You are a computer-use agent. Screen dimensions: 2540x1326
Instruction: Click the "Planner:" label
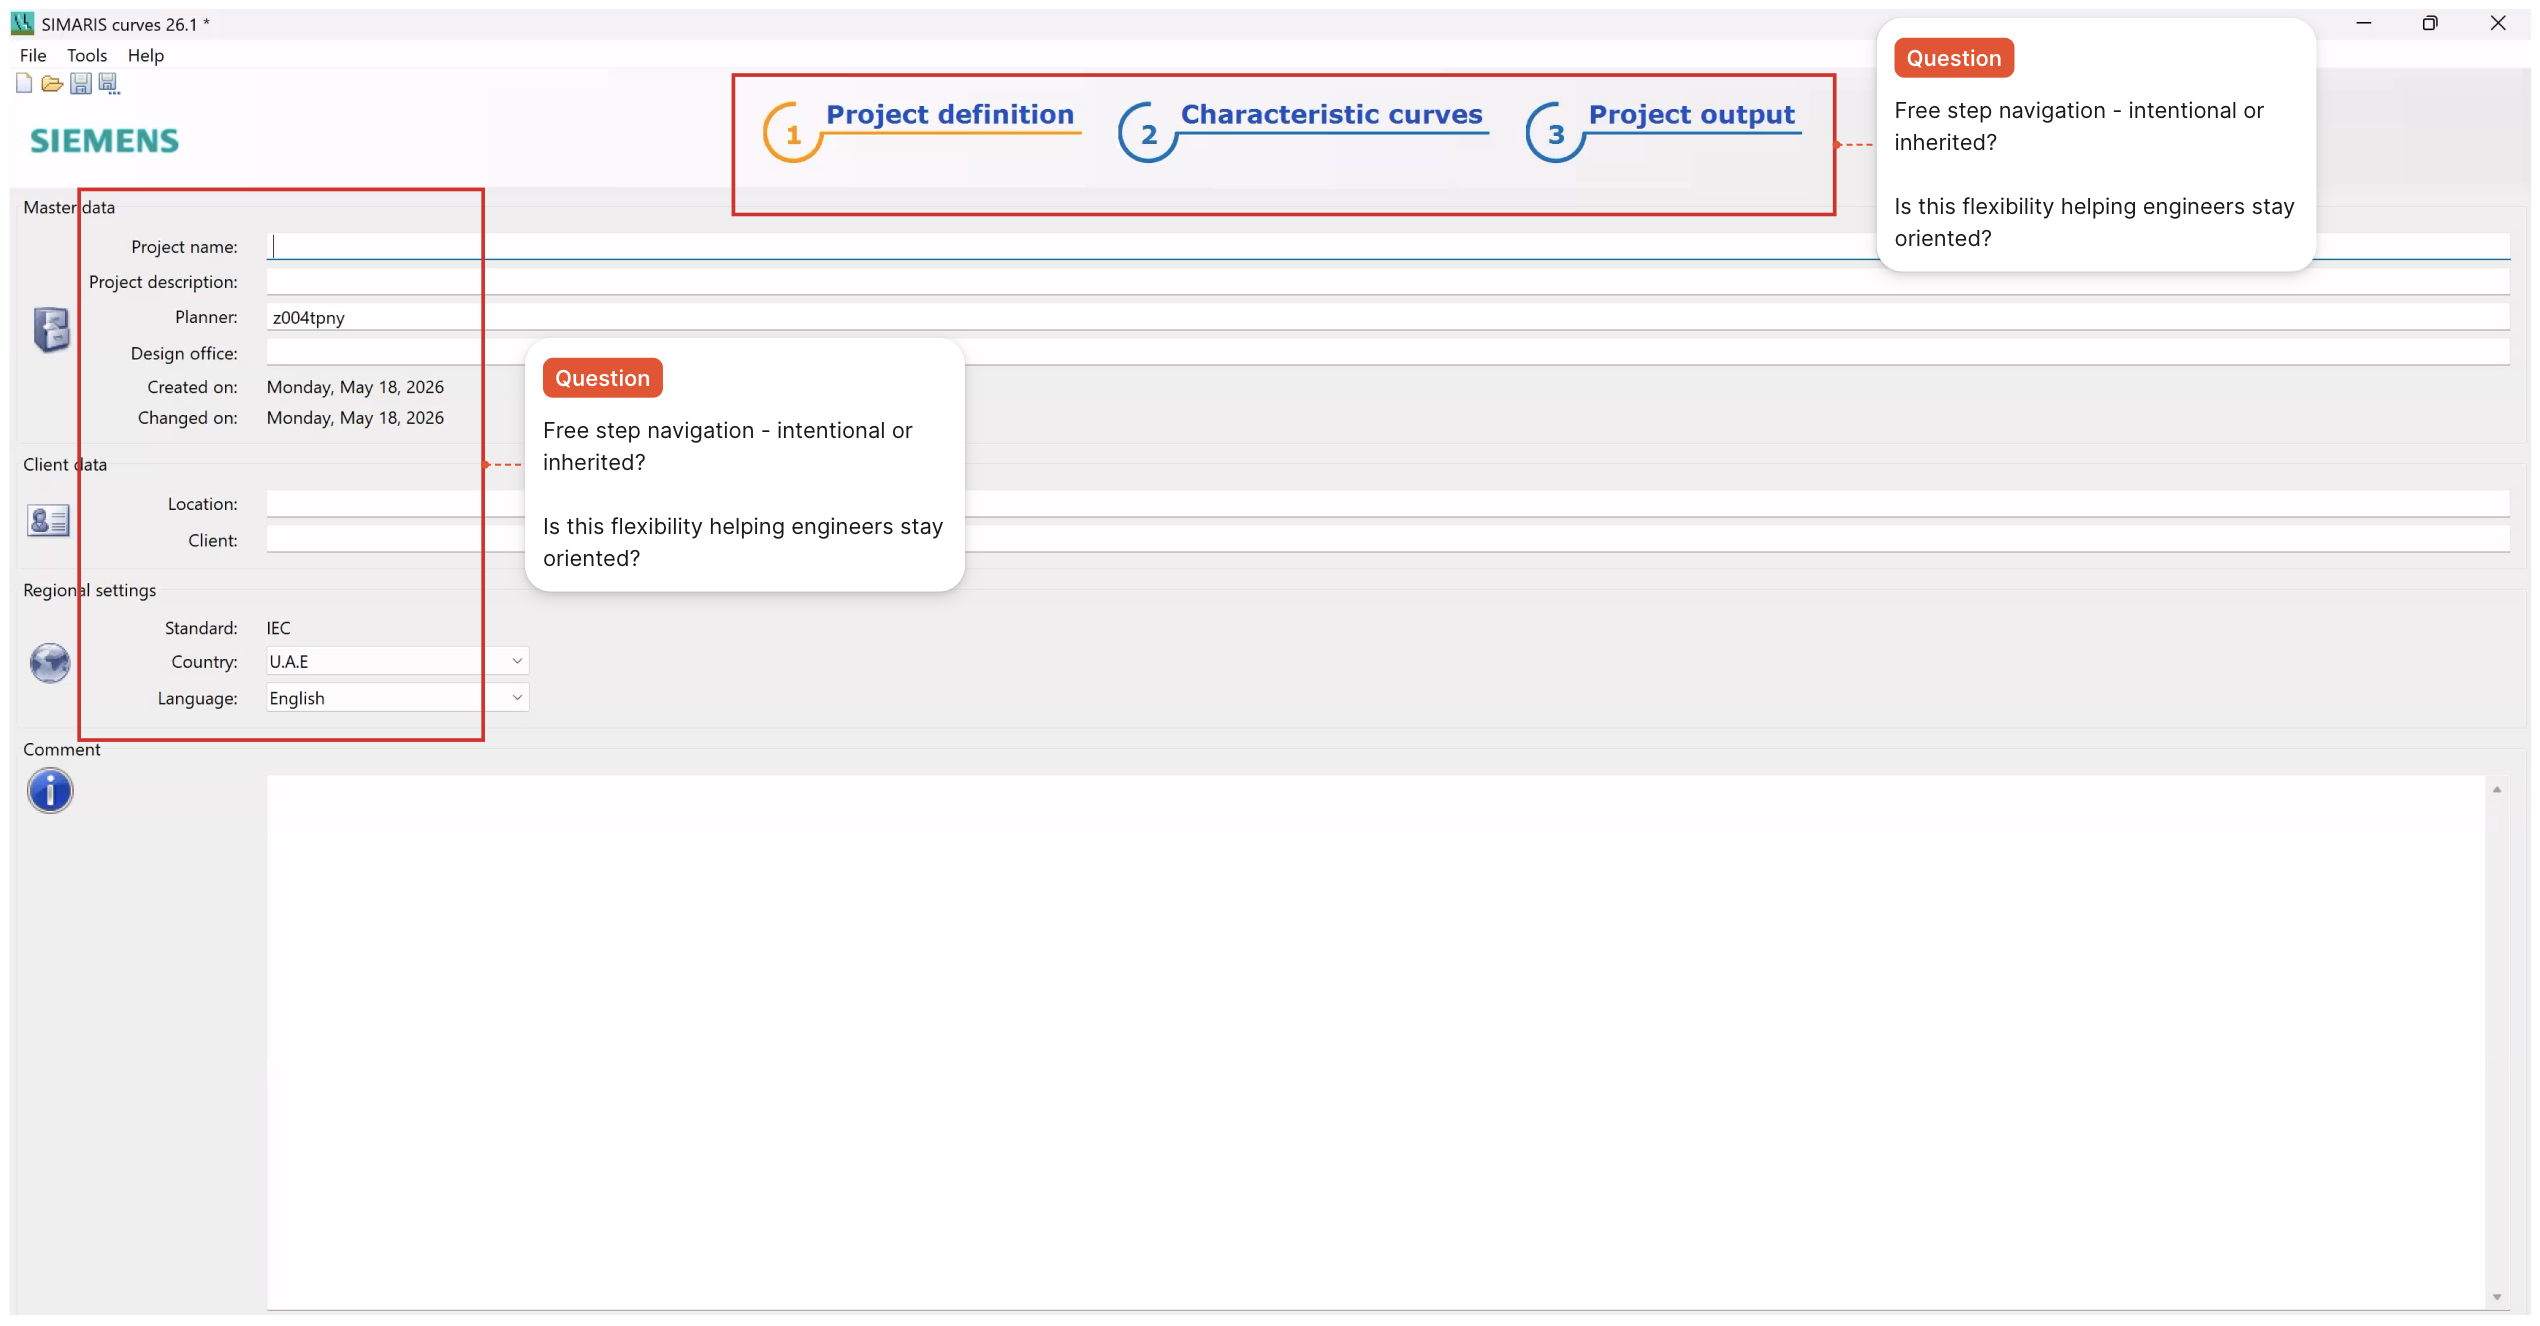click(x=207, y=317)
